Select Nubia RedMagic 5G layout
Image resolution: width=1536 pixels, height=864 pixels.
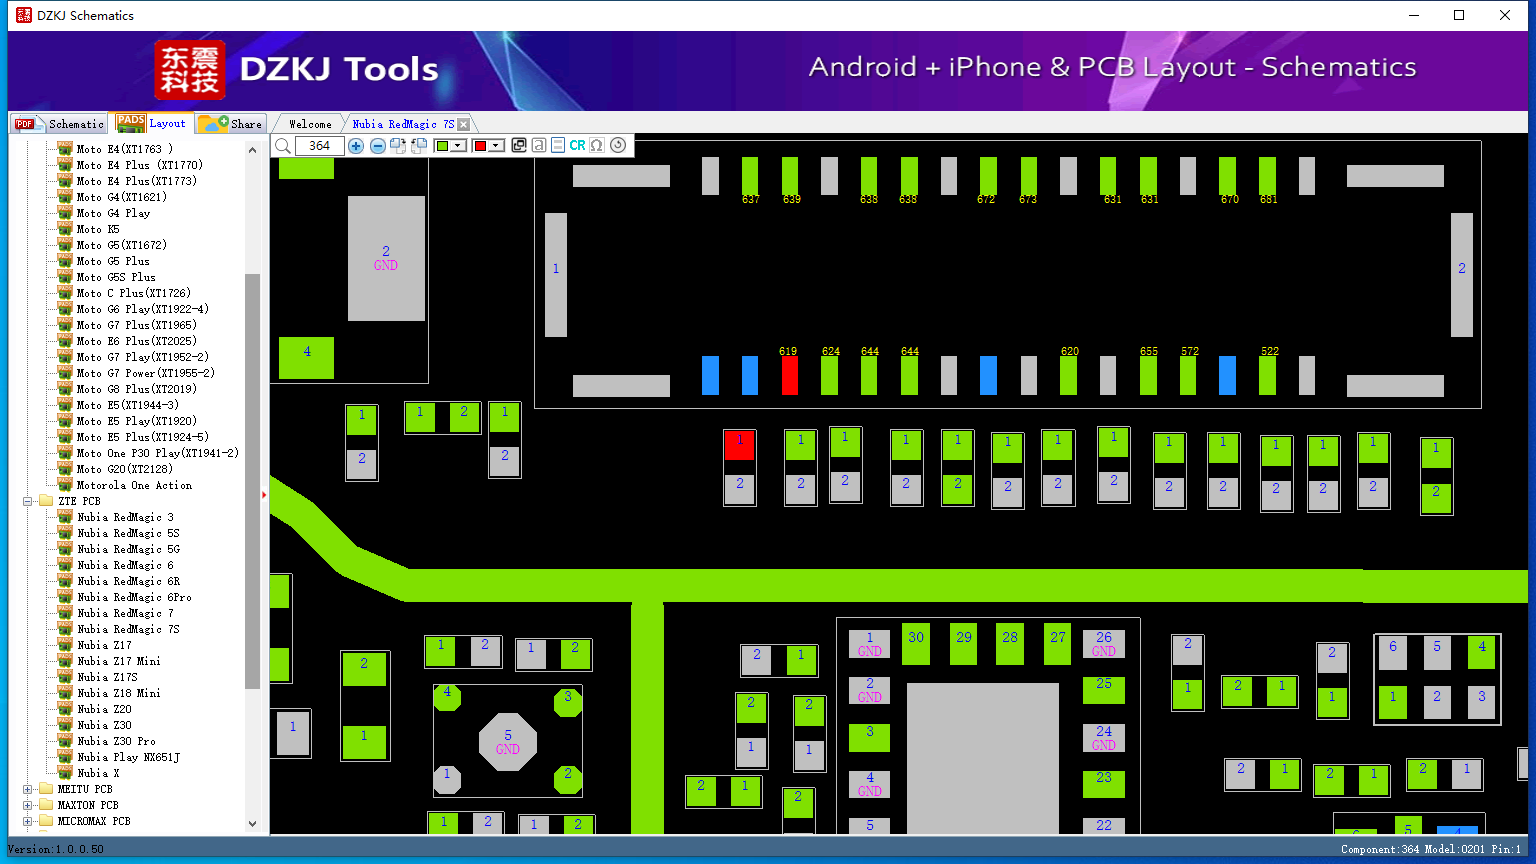click(x=128, y=549)
